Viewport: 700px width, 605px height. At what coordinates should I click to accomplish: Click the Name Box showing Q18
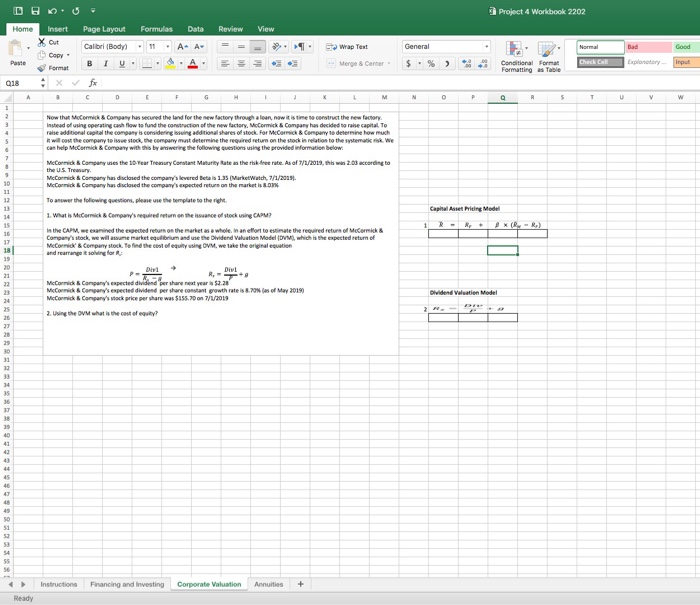(x=21, y=83)
